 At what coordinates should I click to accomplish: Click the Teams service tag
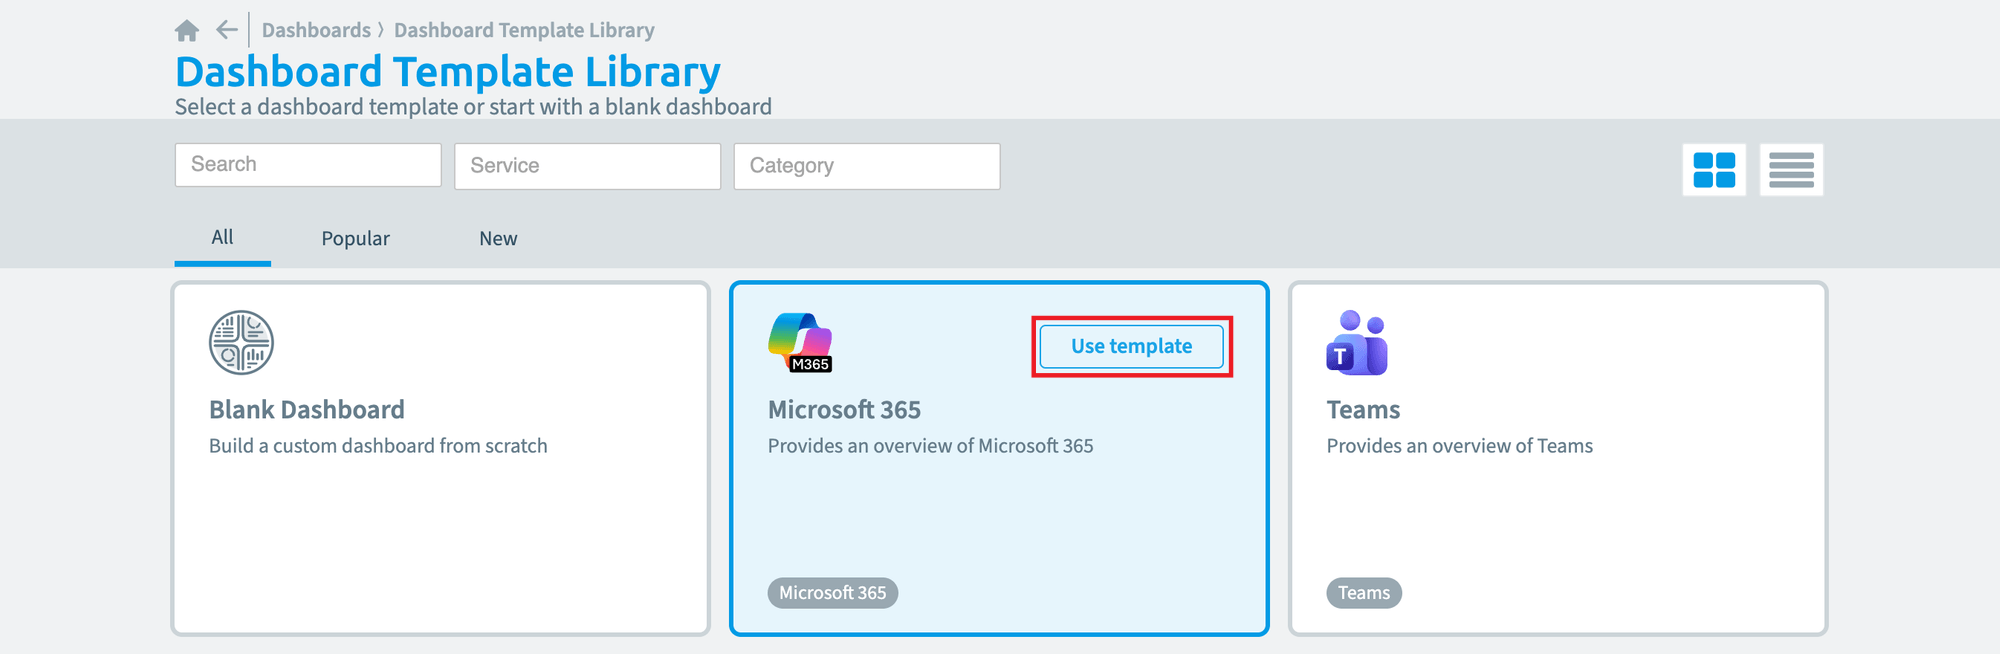coord(1364,593)
